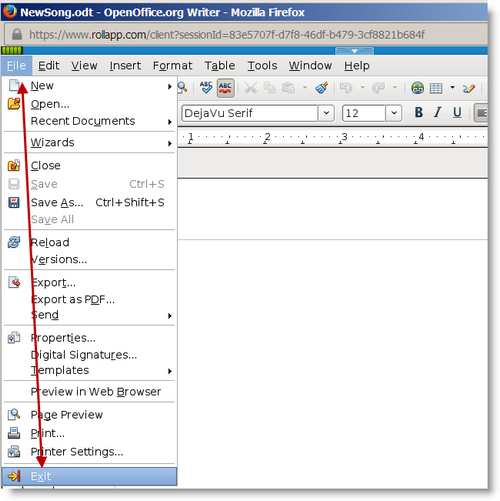The width and height of the screenshot is (500, 501).
Task: Open the Help menu
Action: pyautogui.click(x=357, y=65)
